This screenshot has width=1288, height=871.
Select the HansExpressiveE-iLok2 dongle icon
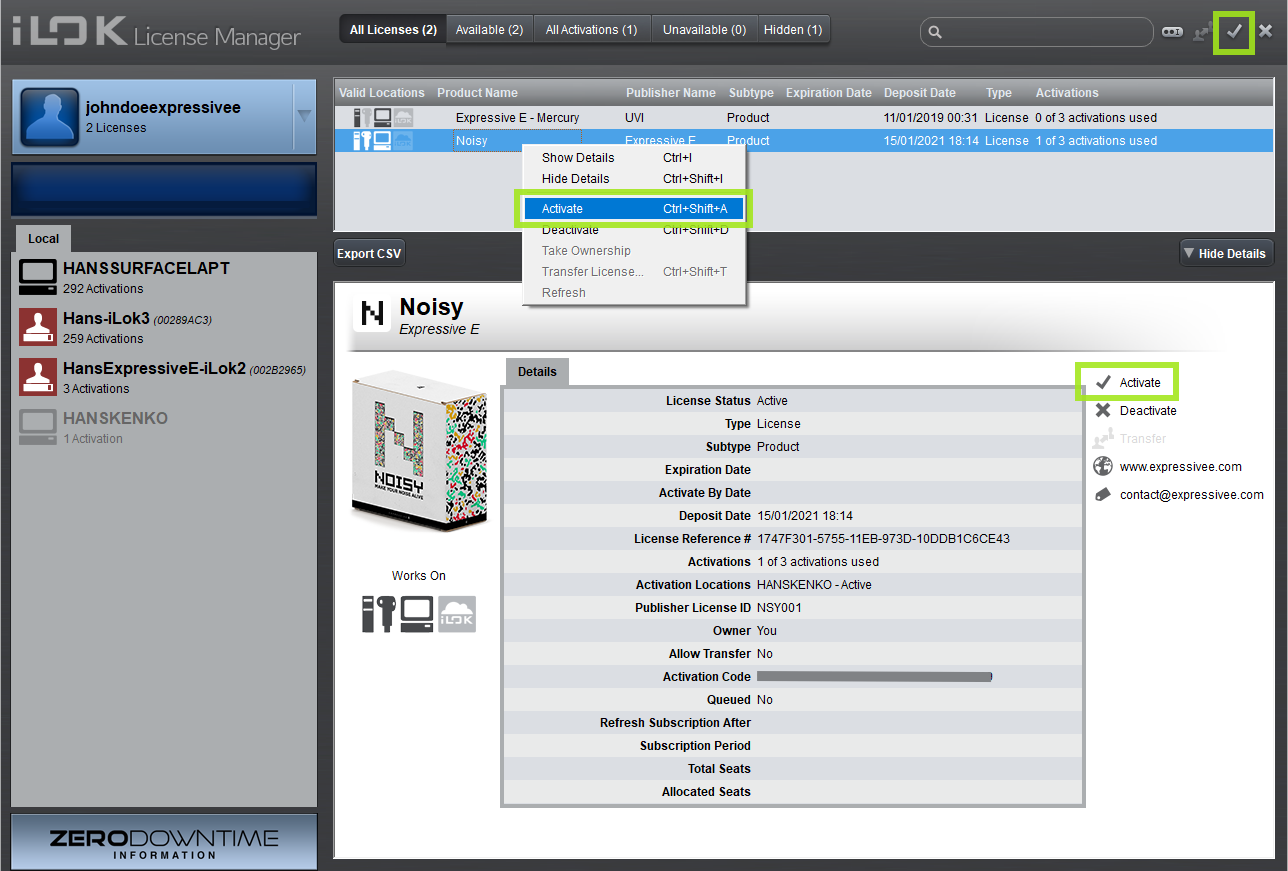pyautogui.click(x=38, y=377)
